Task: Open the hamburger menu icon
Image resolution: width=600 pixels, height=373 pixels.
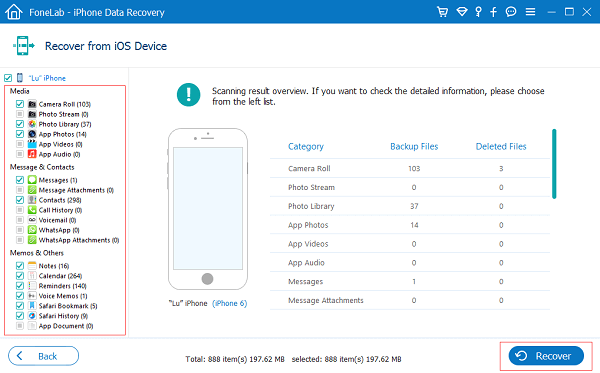Action: pyautogui.click(x=530, y=12)
